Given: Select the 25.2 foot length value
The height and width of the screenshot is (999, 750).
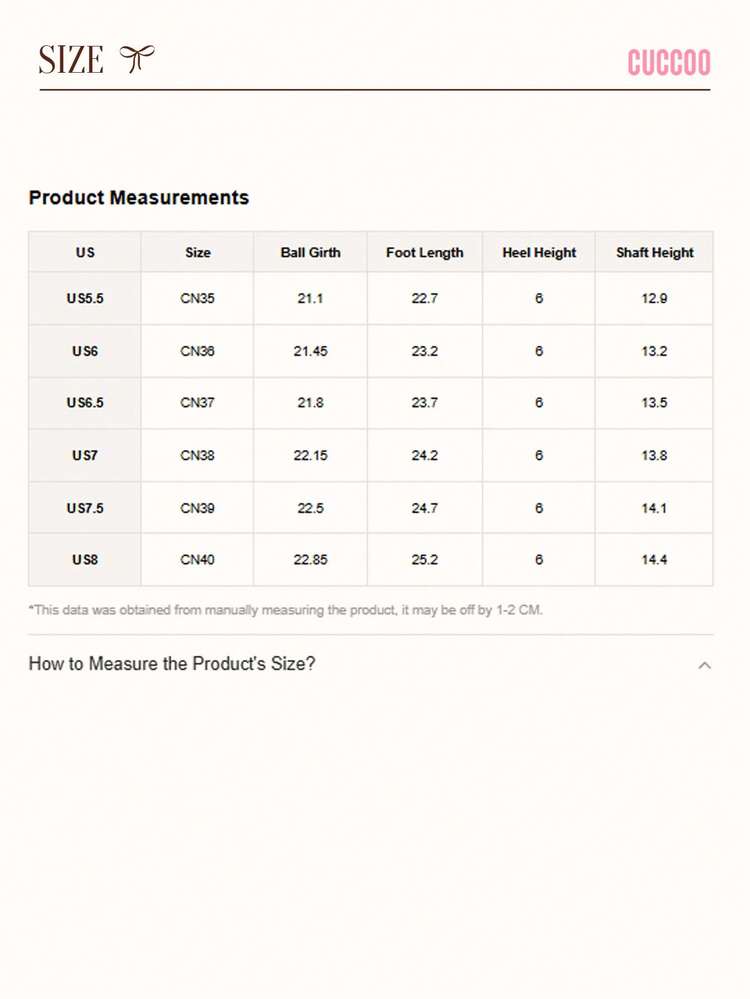Looking at the screenshot, I should coord(424,559).
